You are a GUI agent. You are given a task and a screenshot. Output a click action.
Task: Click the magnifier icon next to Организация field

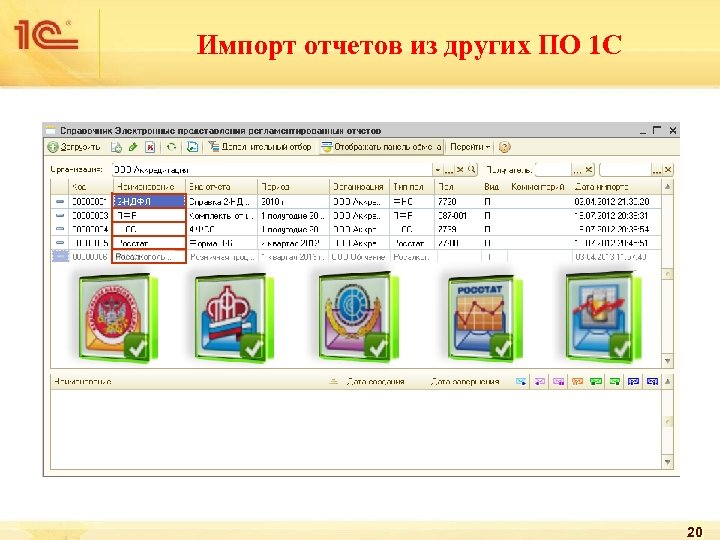point(471,170)
